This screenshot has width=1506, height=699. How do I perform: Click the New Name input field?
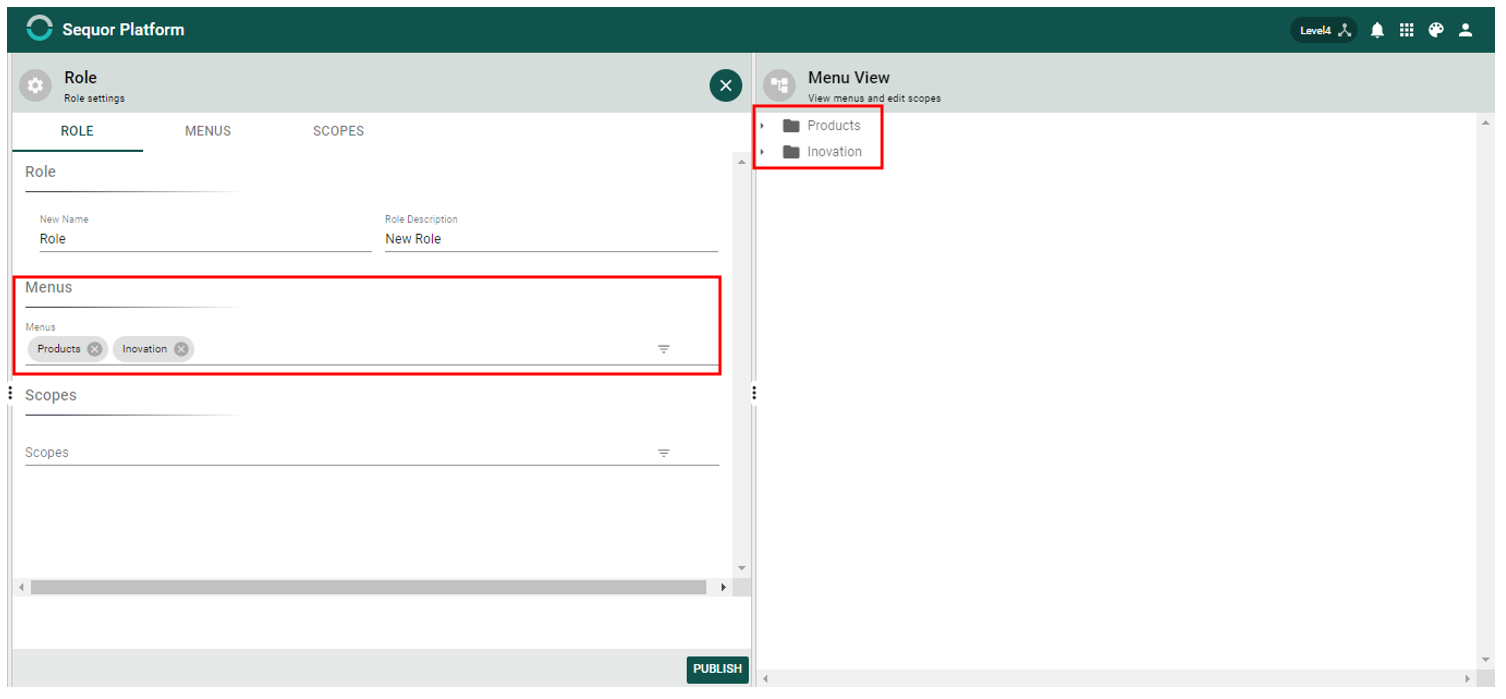[x=205, y=239]
